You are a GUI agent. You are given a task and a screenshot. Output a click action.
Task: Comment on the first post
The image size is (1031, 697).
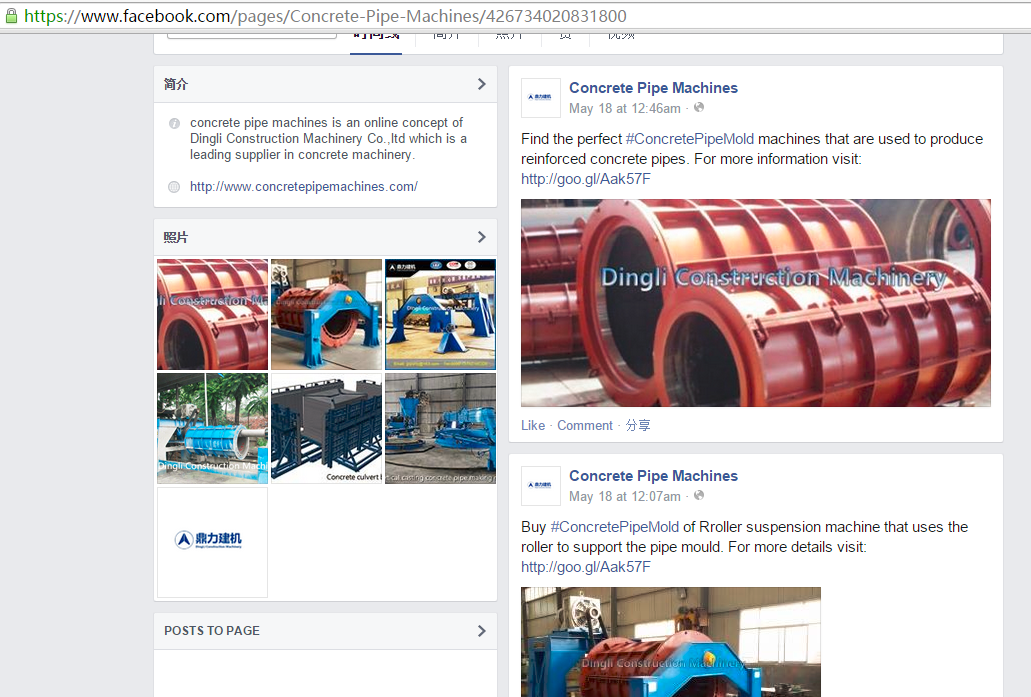[x=585, y=425]
